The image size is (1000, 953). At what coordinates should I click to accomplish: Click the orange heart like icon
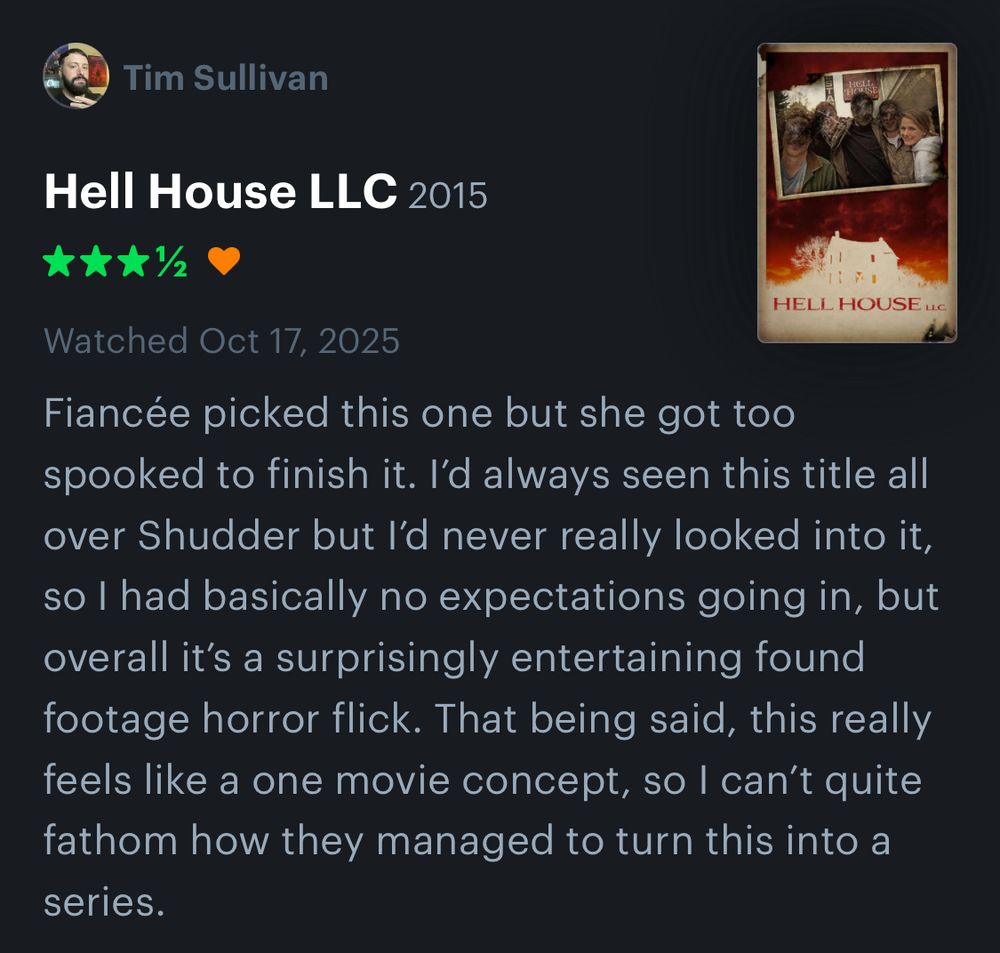click(x=224, y=261)
